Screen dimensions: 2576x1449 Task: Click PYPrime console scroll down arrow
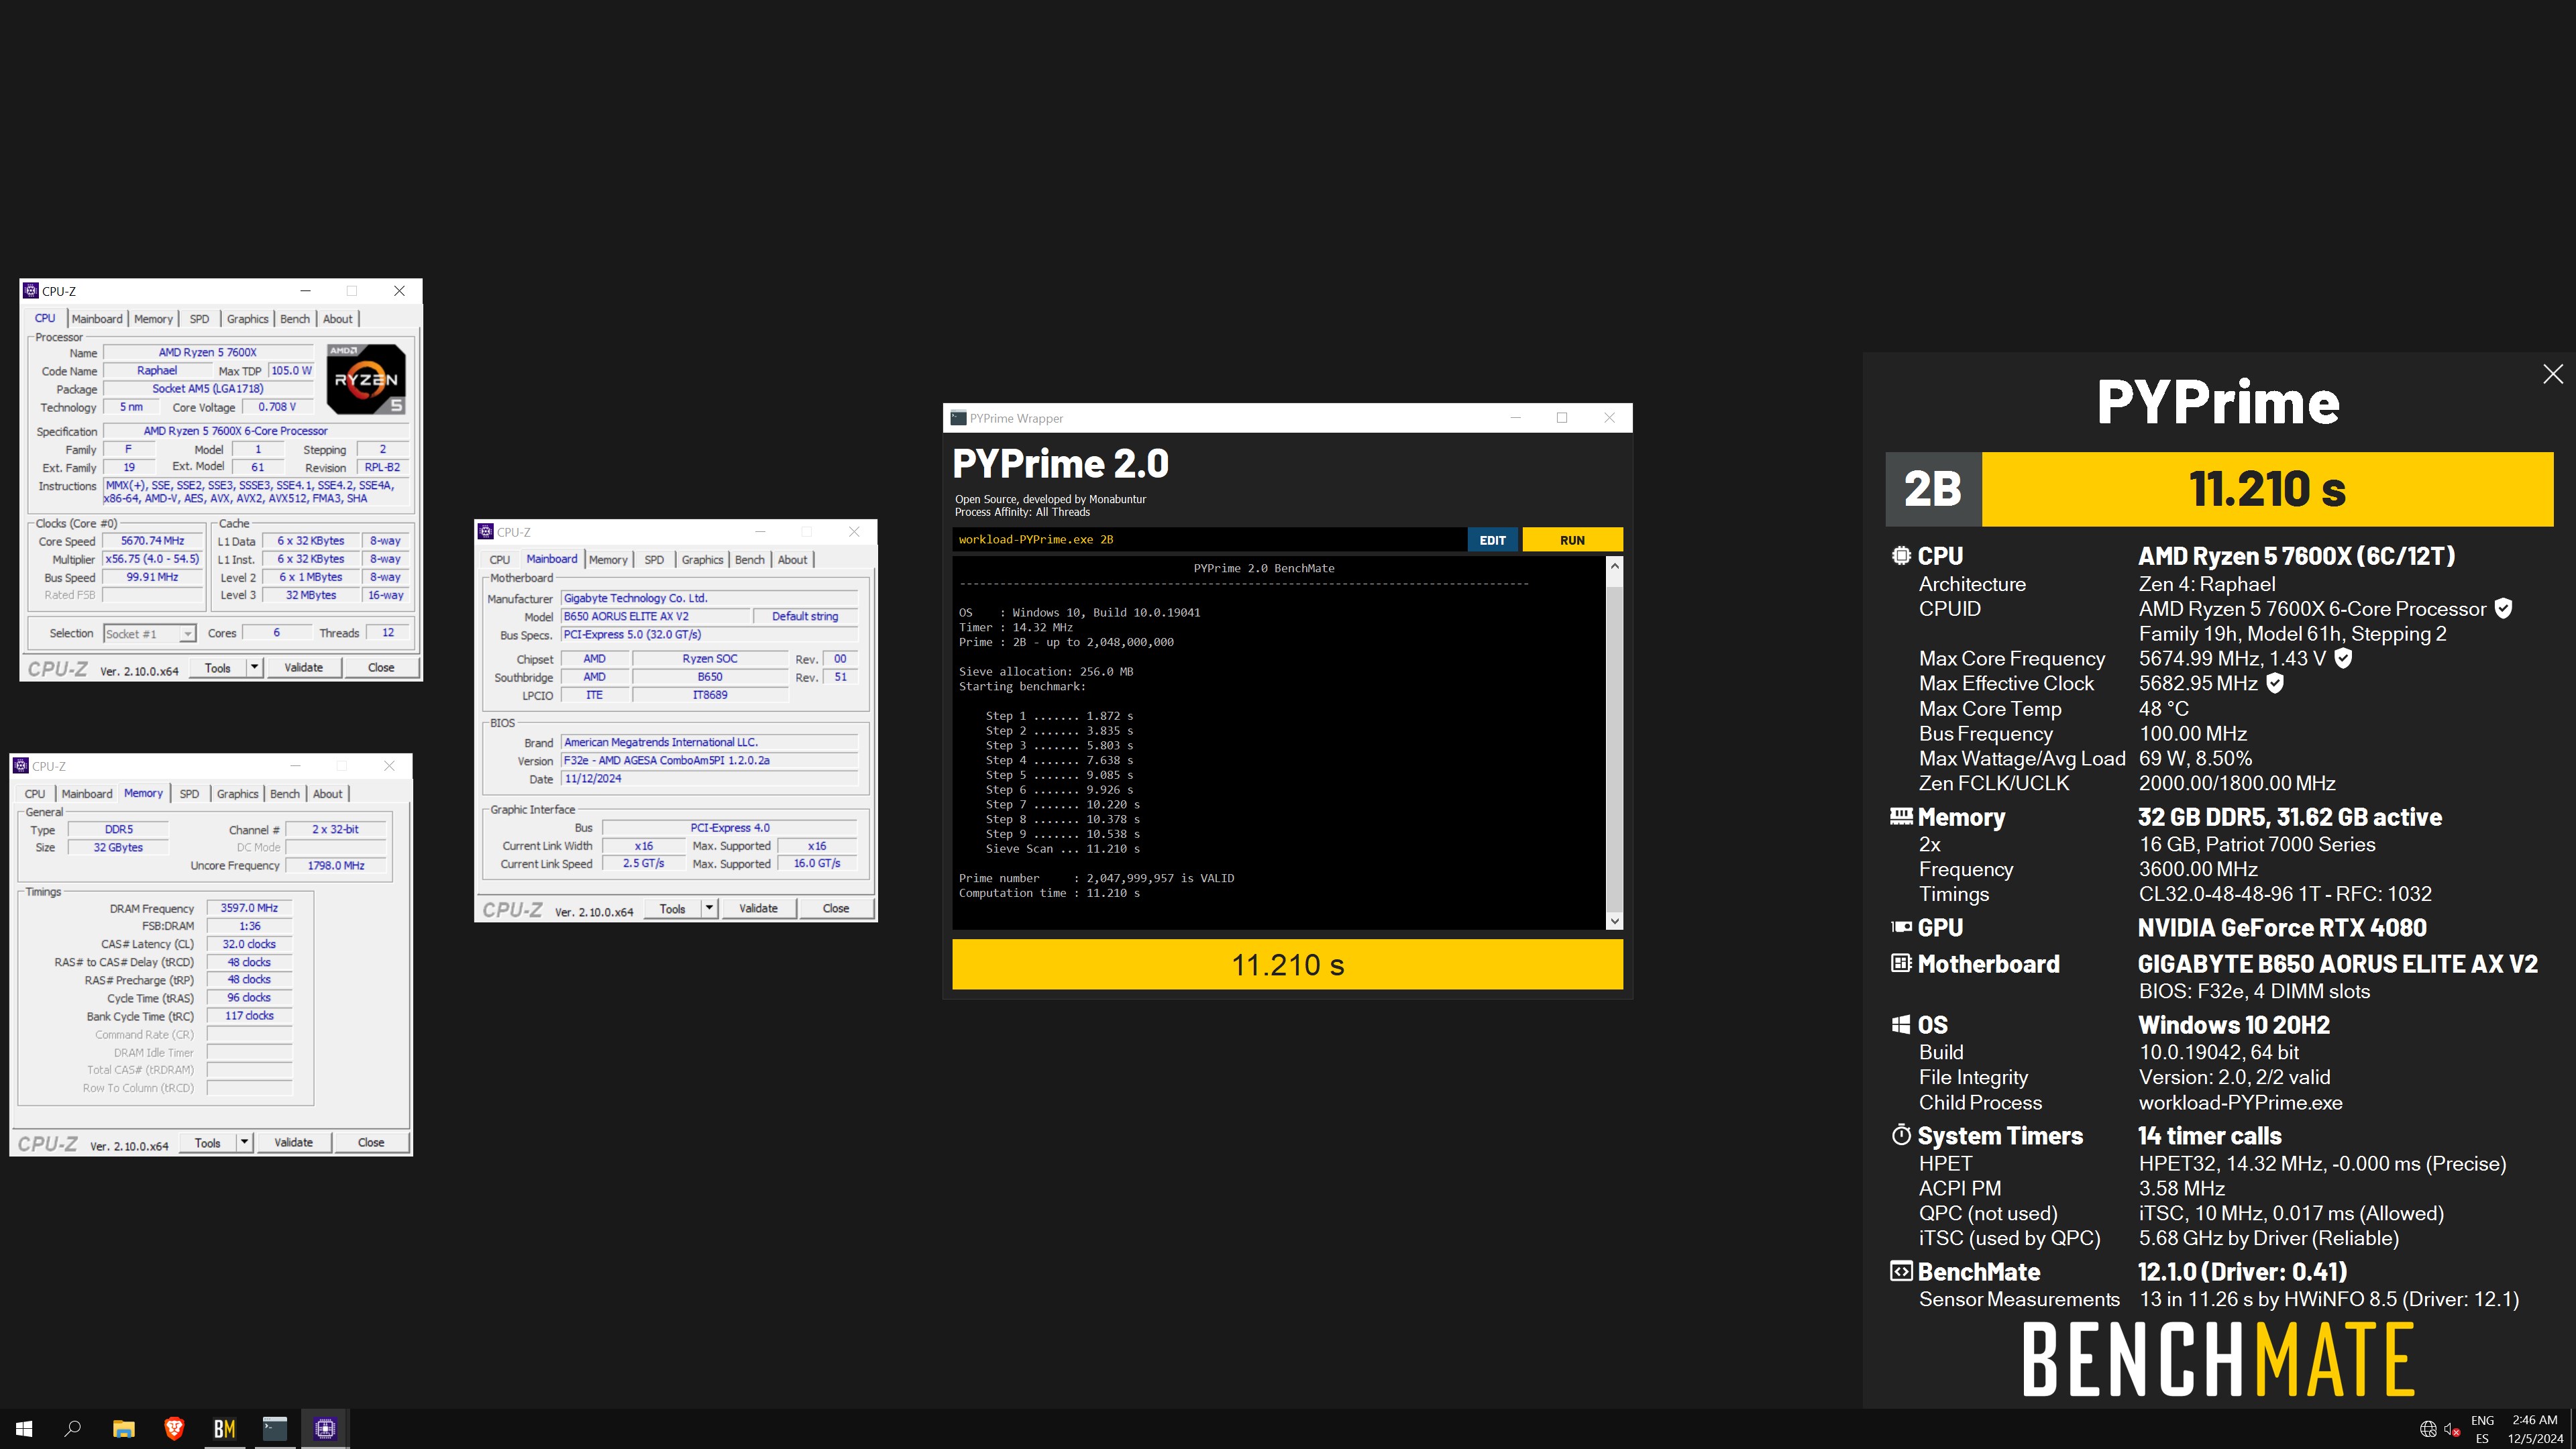coord(1614,921)
